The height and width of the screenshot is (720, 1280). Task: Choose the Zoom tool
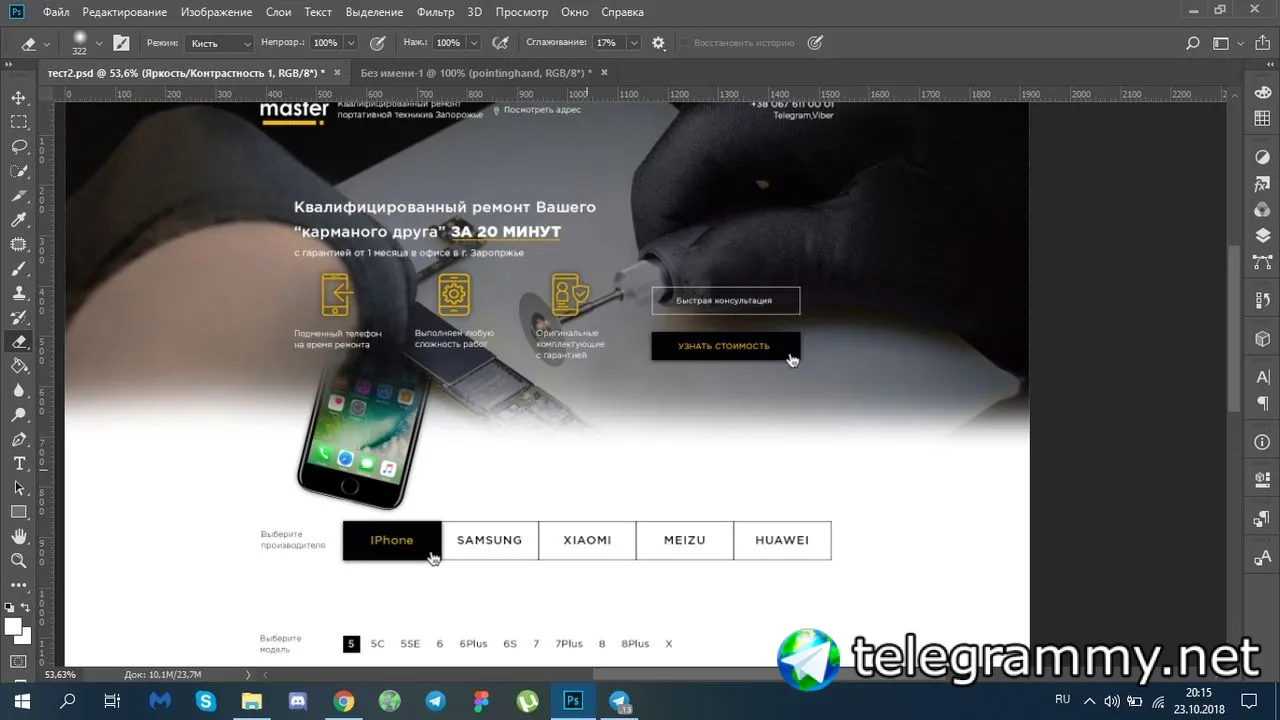[x=19, y=561]
